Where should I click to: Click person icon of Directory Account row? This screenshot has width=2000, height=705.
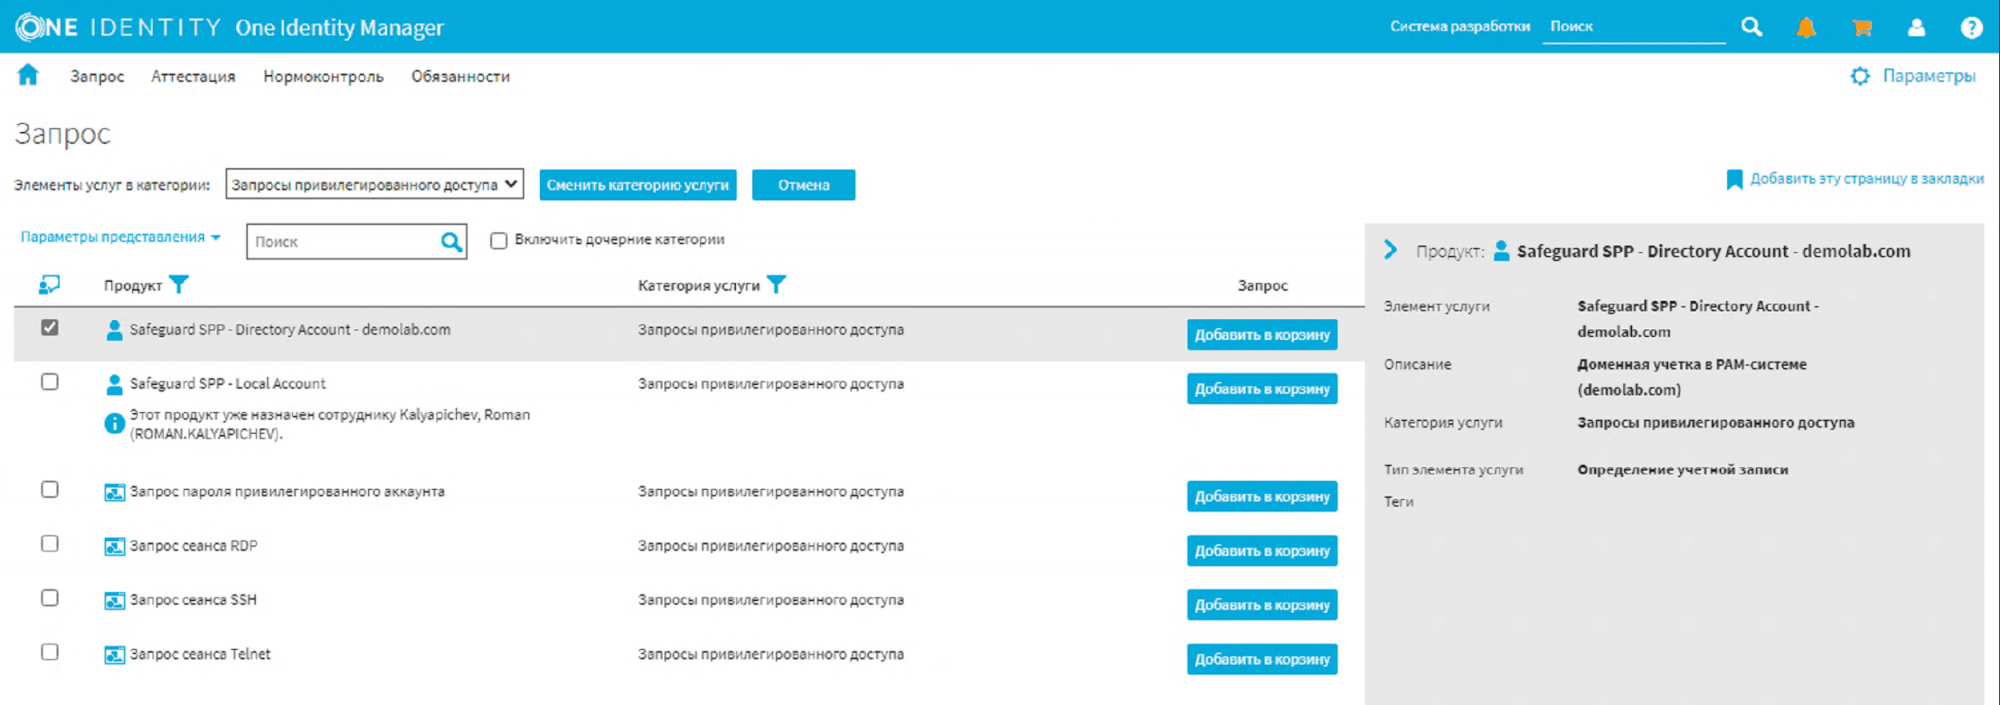[114, 330]
